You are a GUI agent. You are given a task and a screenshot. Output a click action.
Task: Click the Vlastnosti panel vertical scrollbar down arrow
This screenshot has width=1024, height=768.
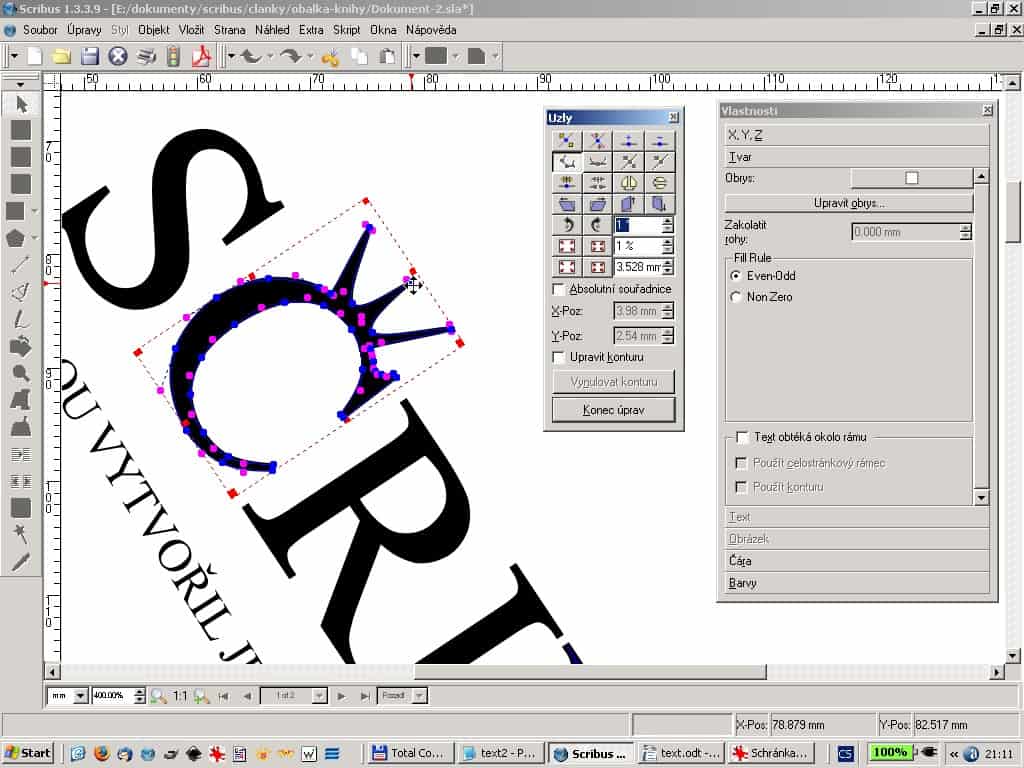tap(981, 498)
